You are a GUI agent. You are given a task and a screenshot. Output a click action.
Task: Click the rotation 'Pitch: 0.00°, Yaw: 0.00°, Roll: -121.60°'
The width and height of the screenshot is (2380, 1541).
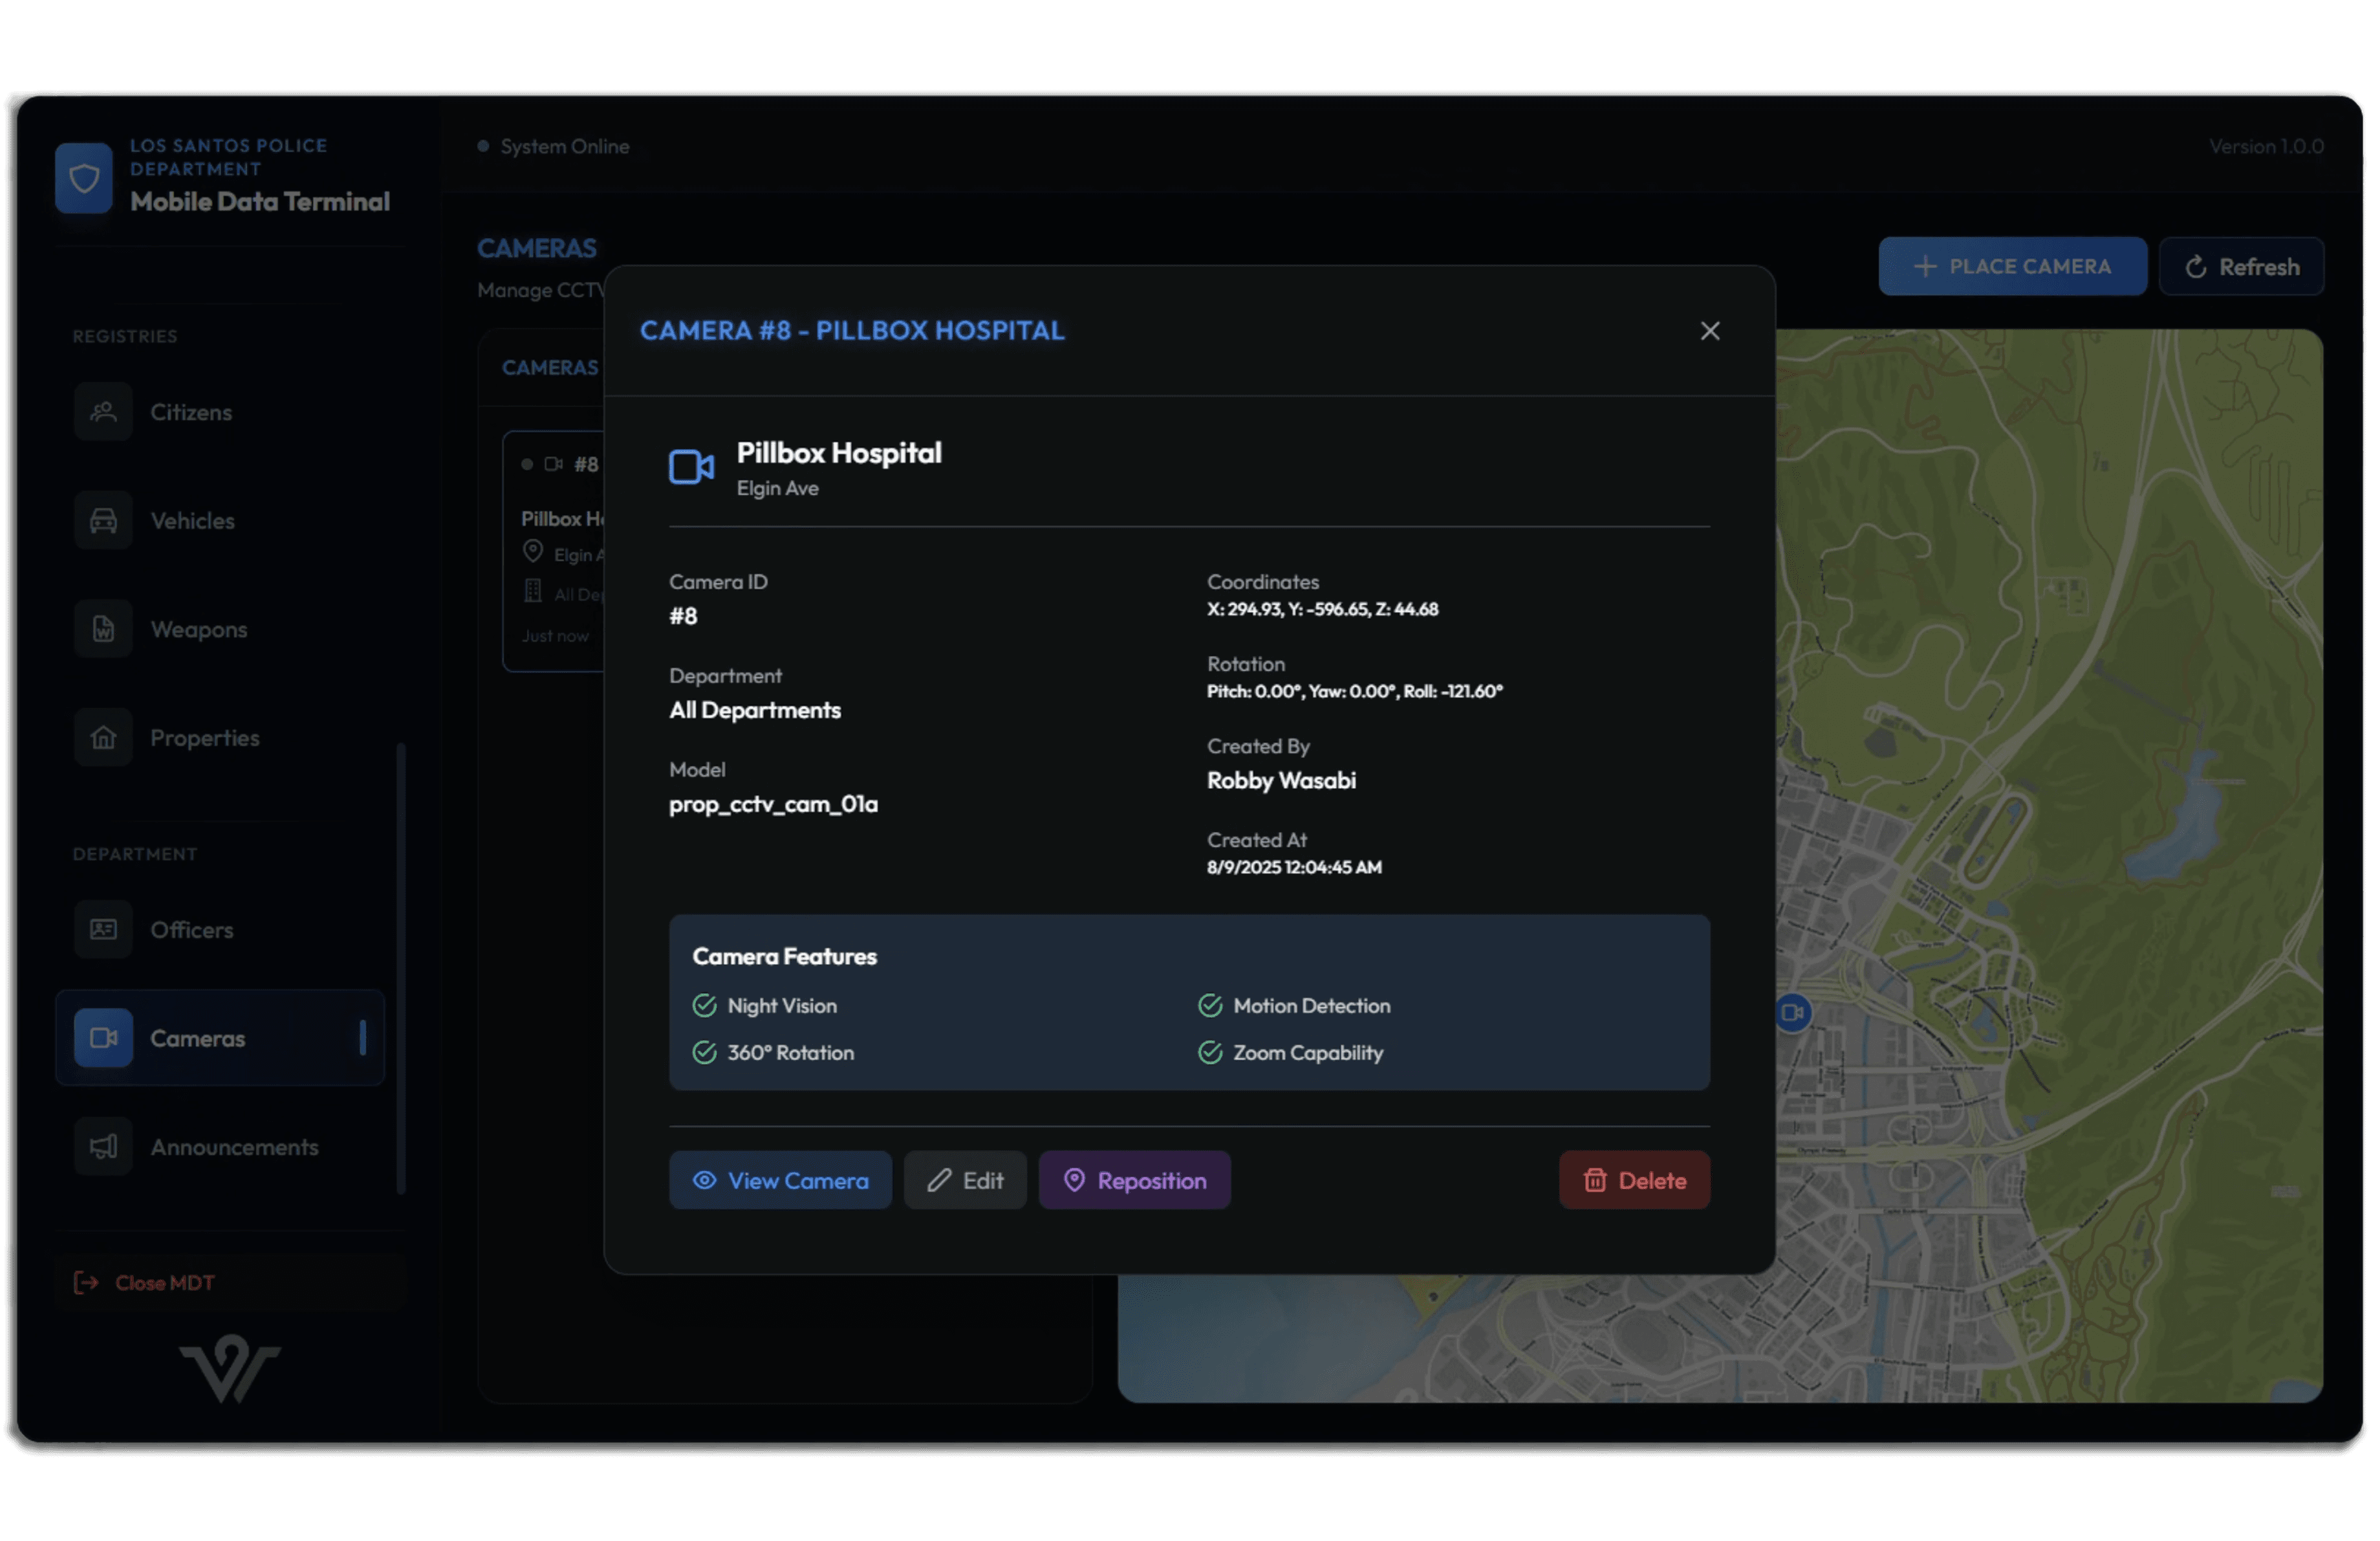pyautogui.click(x=1354, y=692)
